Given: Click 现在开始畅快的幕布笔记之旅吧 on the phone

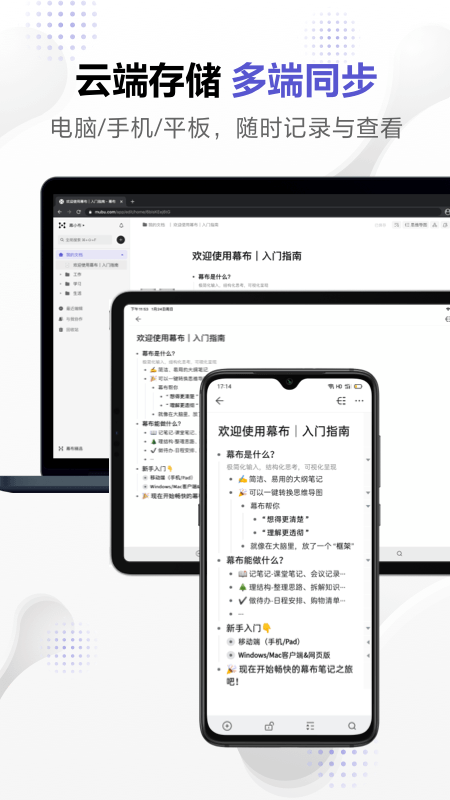Looking at the screenshot, I should point(289,675).
